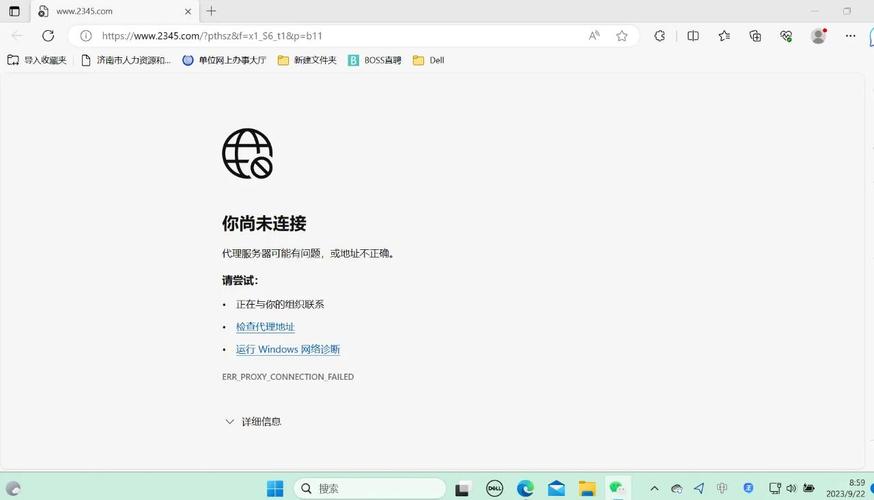874x500 pixels.
Task: Open the Mail app on taskbar
Action: pos(556,489)
